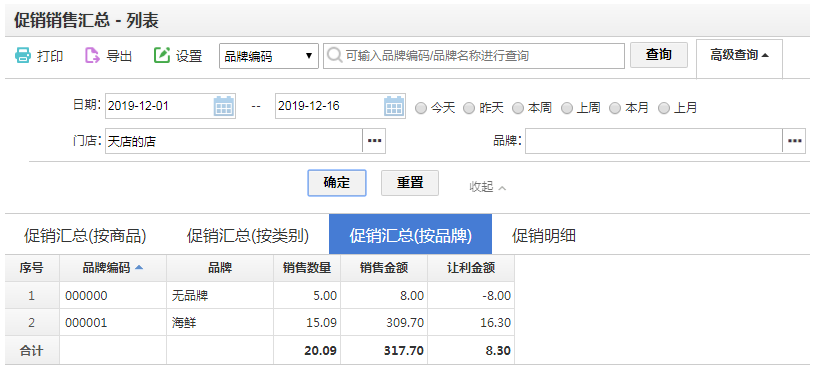Click the 设置 label
Image resolution: width=822 pixels, height=370 pixels.
189,56
